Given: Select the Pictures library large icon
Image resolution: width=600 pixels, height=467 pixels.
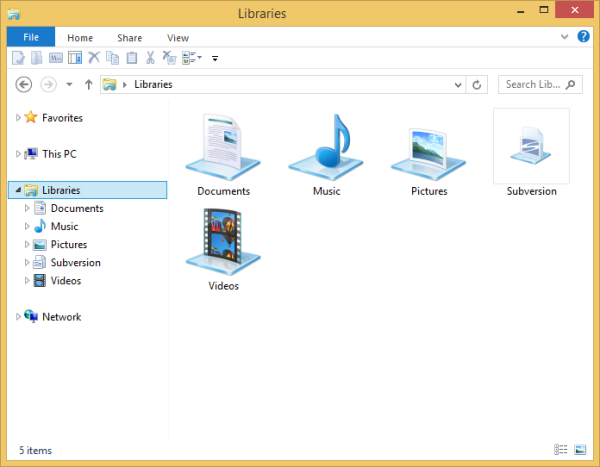Looking at the screenshot, I should [429, 153].
